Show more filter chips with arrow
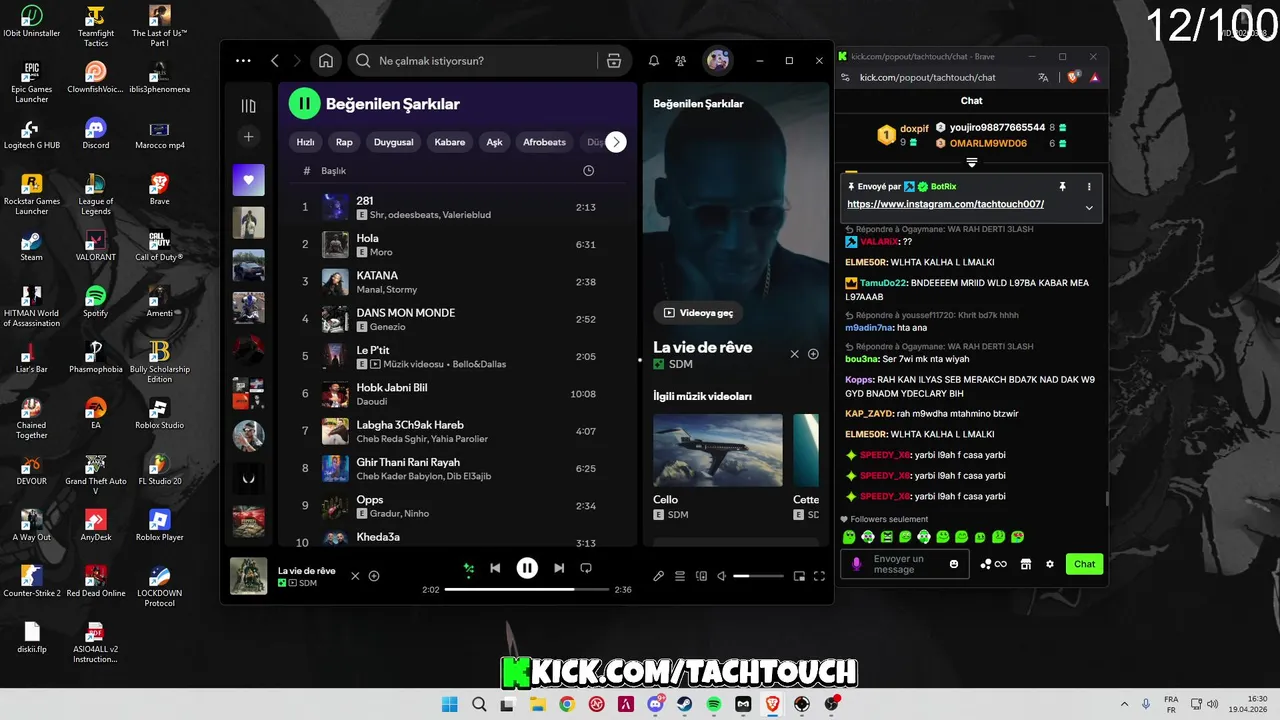1280x720 pixels. [x=616, y=142]
